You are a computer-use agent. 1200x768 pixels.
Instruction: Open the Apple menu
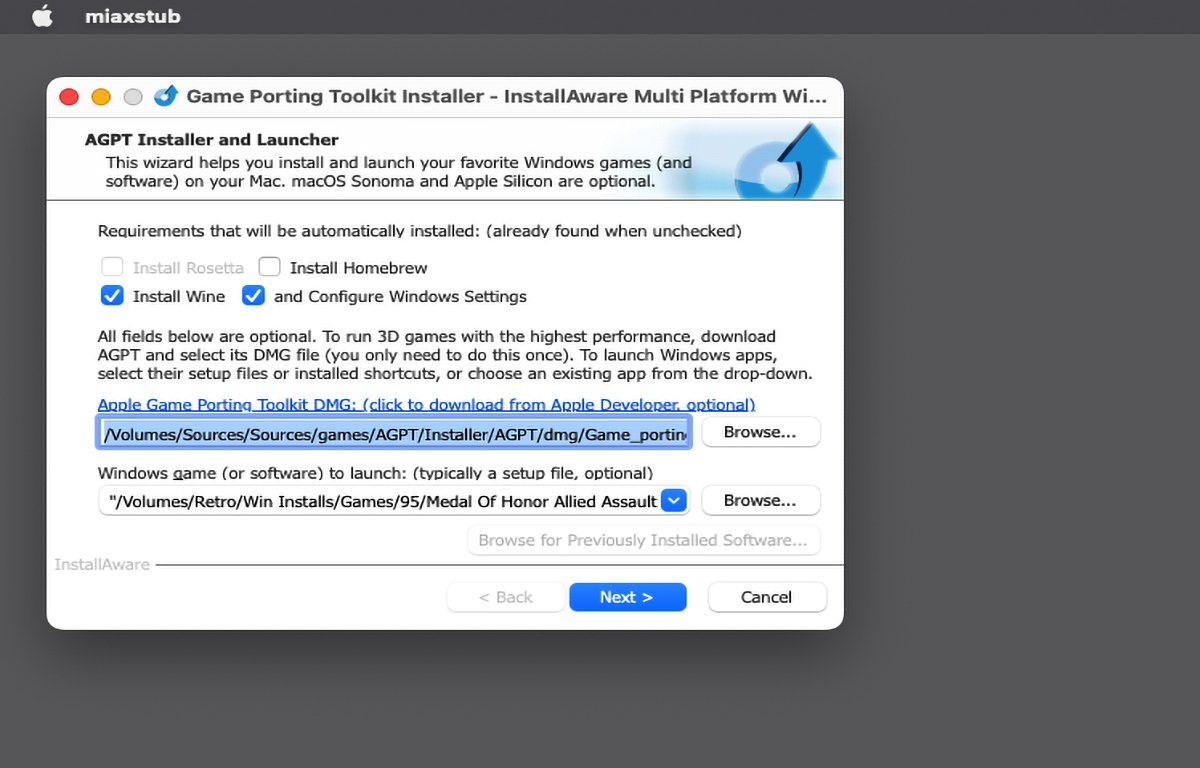(41, 17)
